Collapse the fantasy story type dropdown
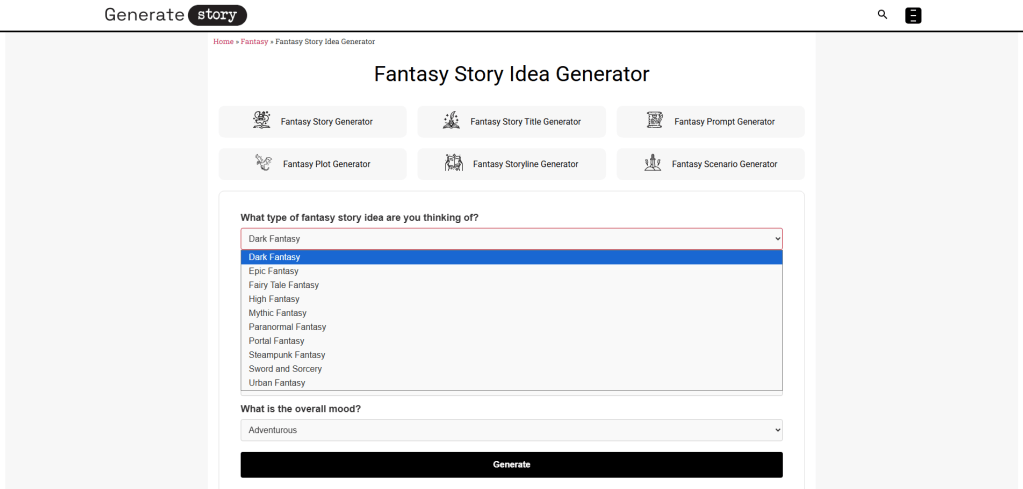Screen dimensions: 1023x489 coord(511,239)
